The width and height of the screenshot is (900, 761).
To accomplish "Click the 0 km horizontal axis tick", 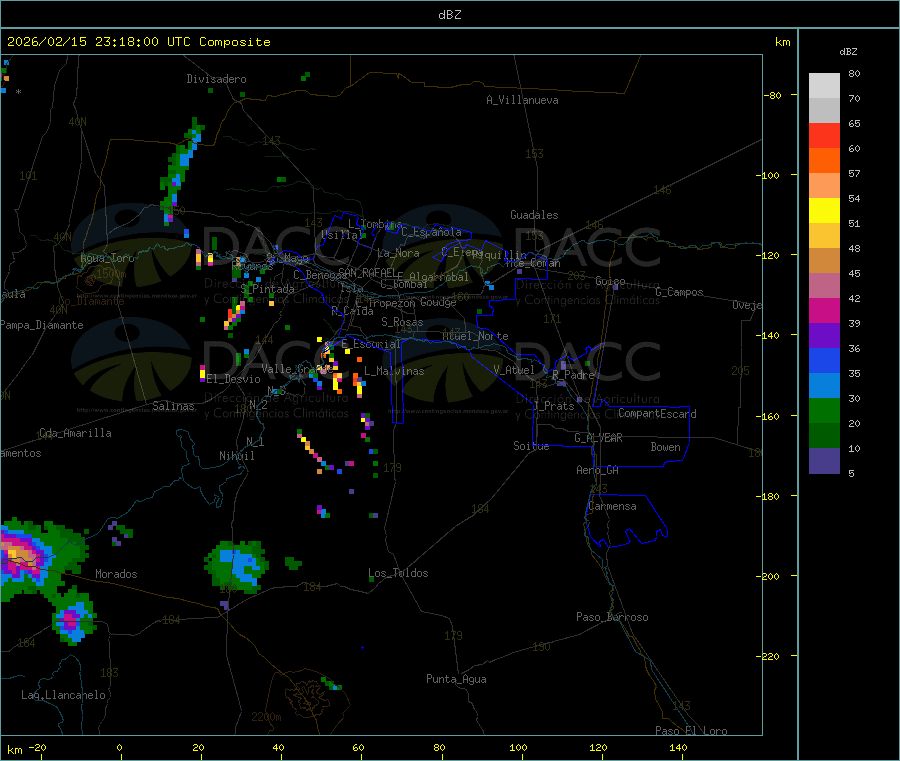I will [119, 747].
